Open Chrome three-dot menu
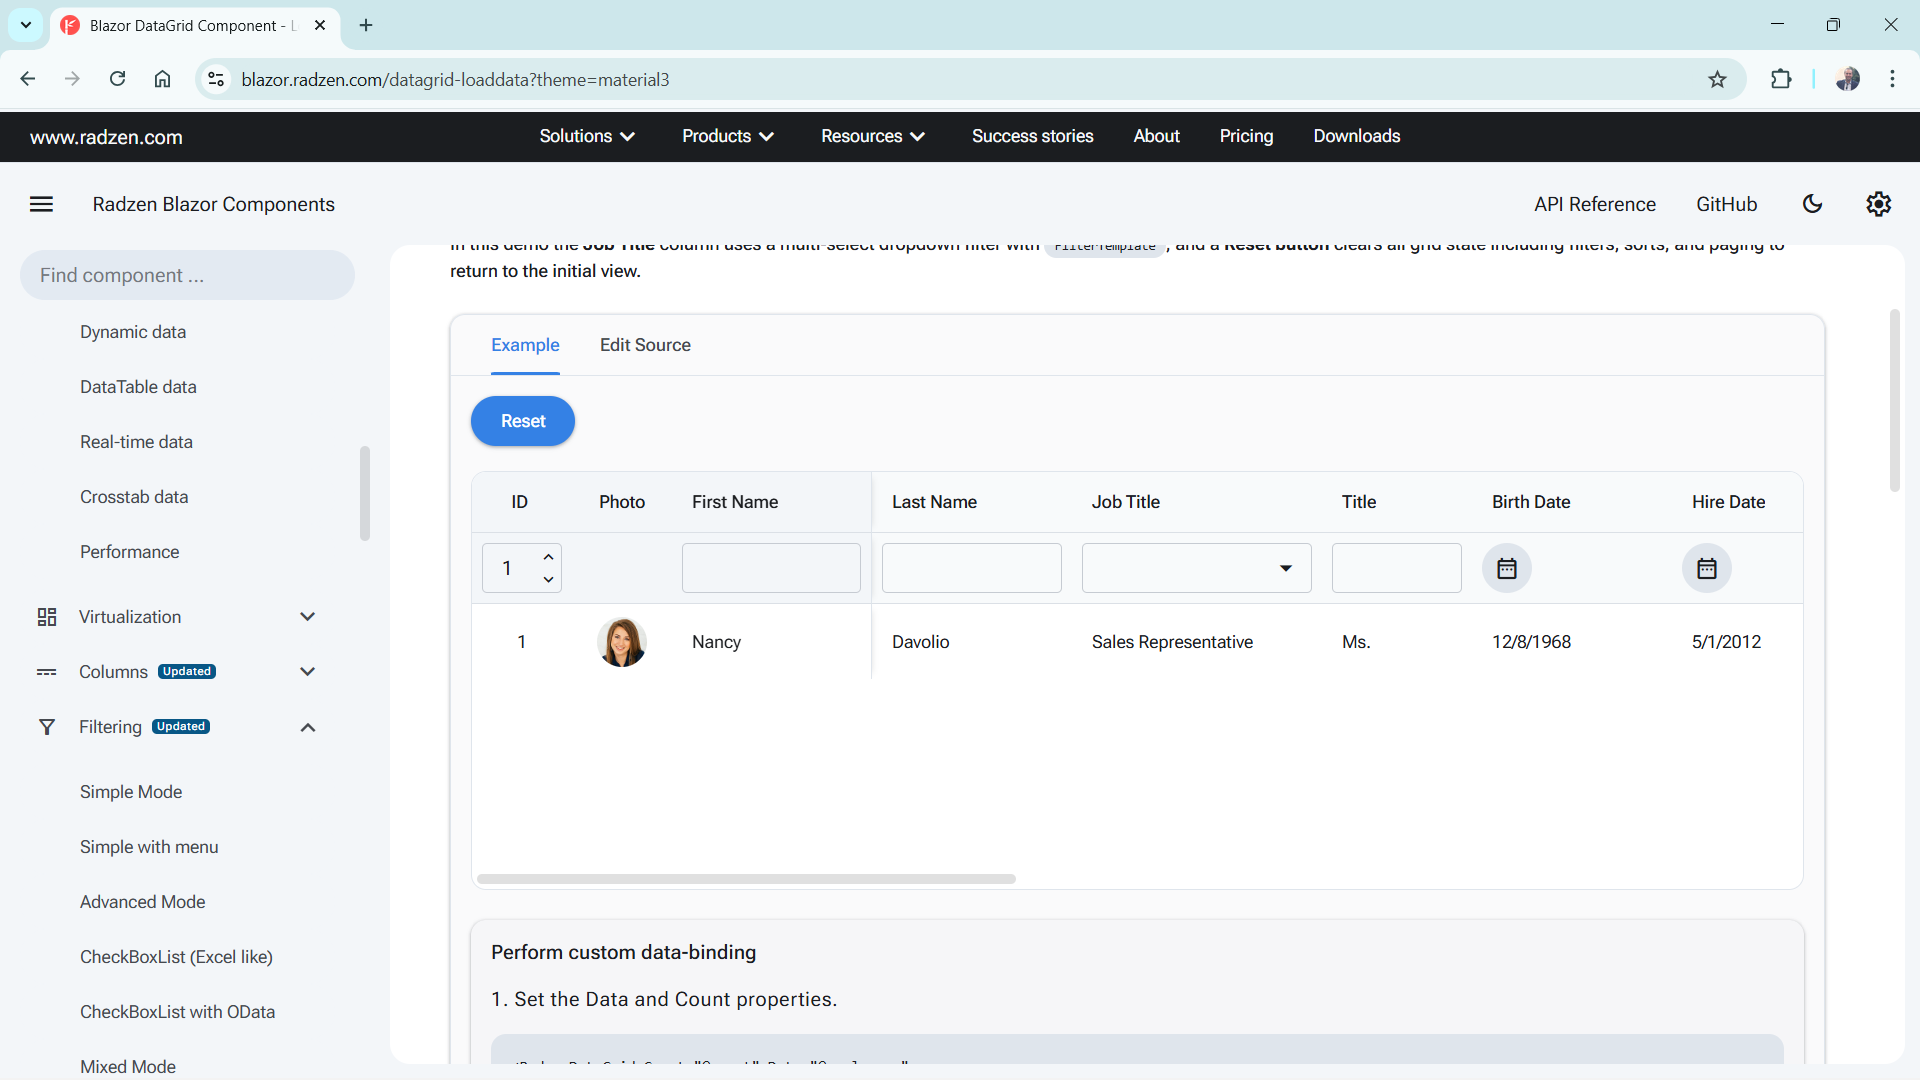This screenshot has width=1920, height=1080. click(x=1892, y=80)
